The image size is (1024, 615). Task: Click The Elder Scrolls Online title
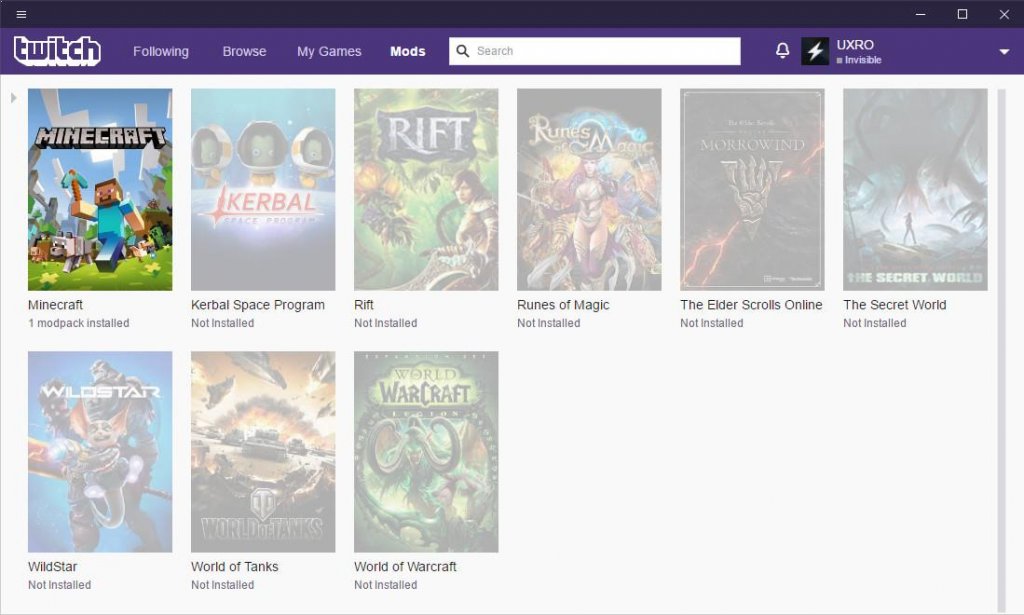(751, 305)
